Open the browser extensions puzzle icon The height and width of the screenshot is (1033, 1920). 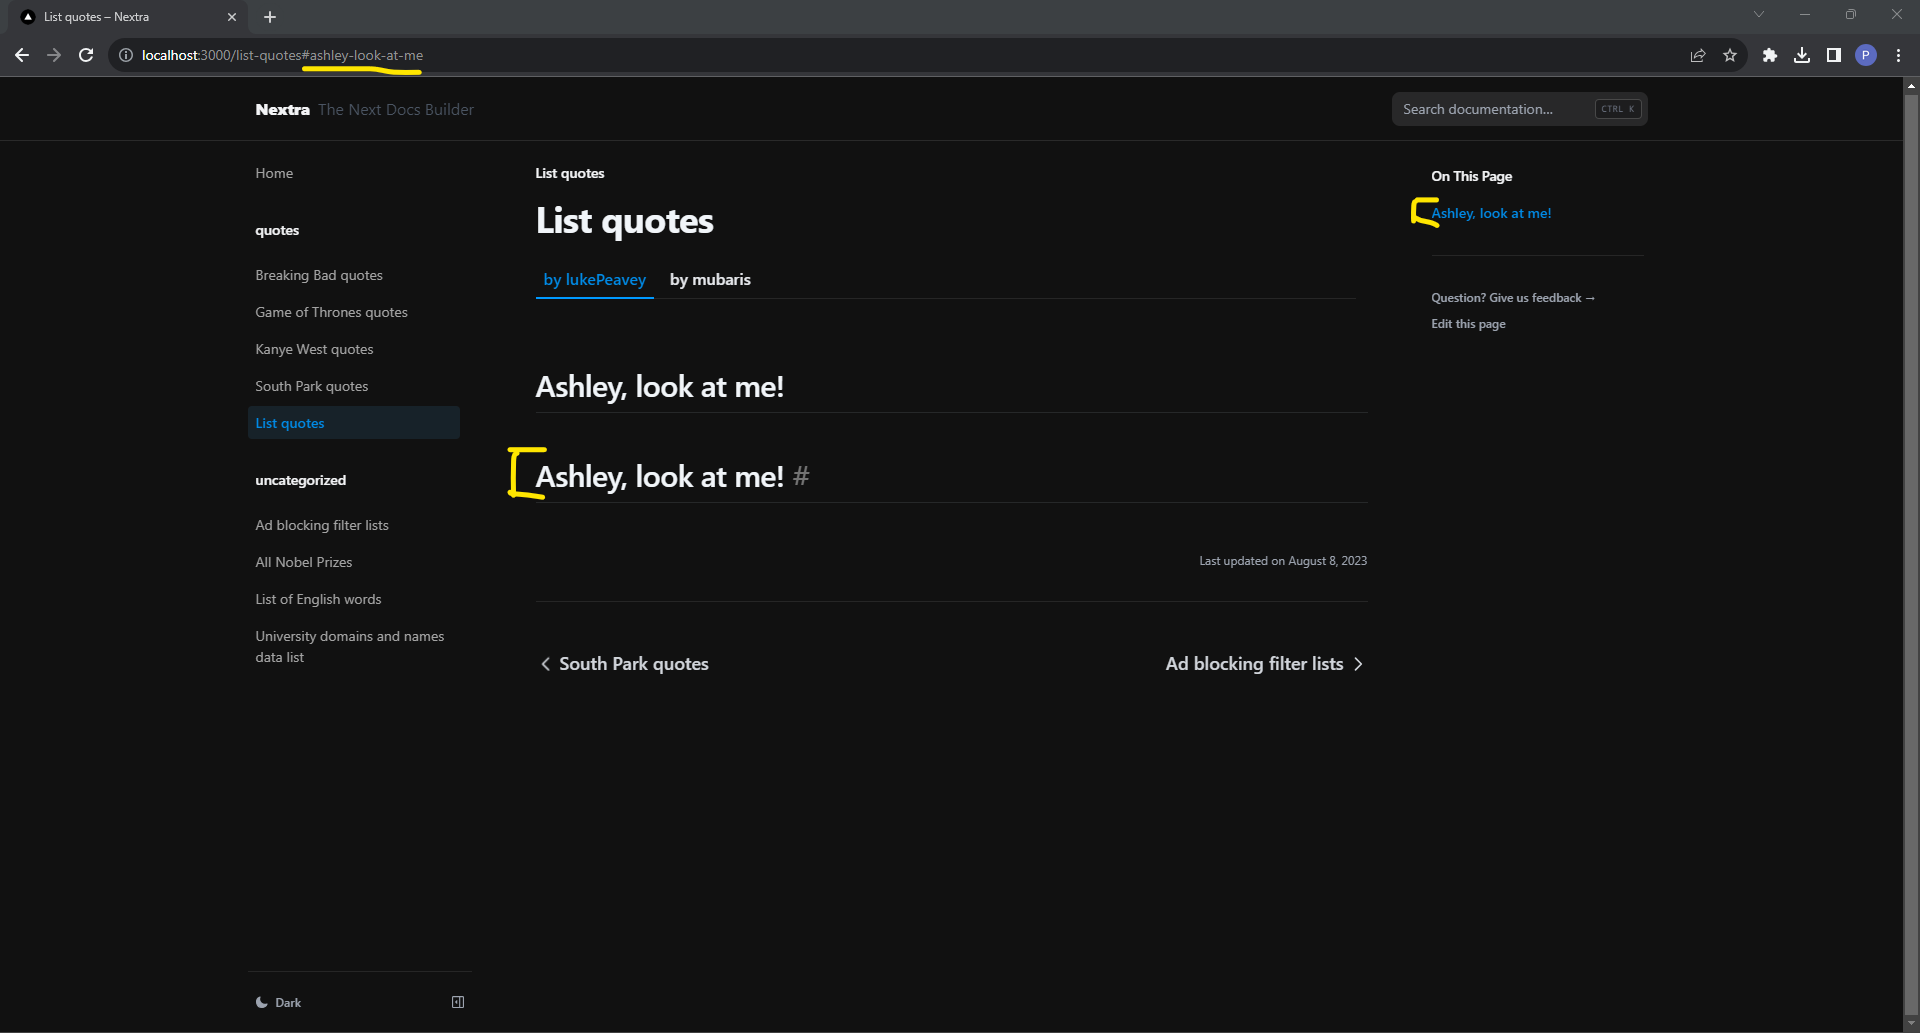[x=1770, y=55]
